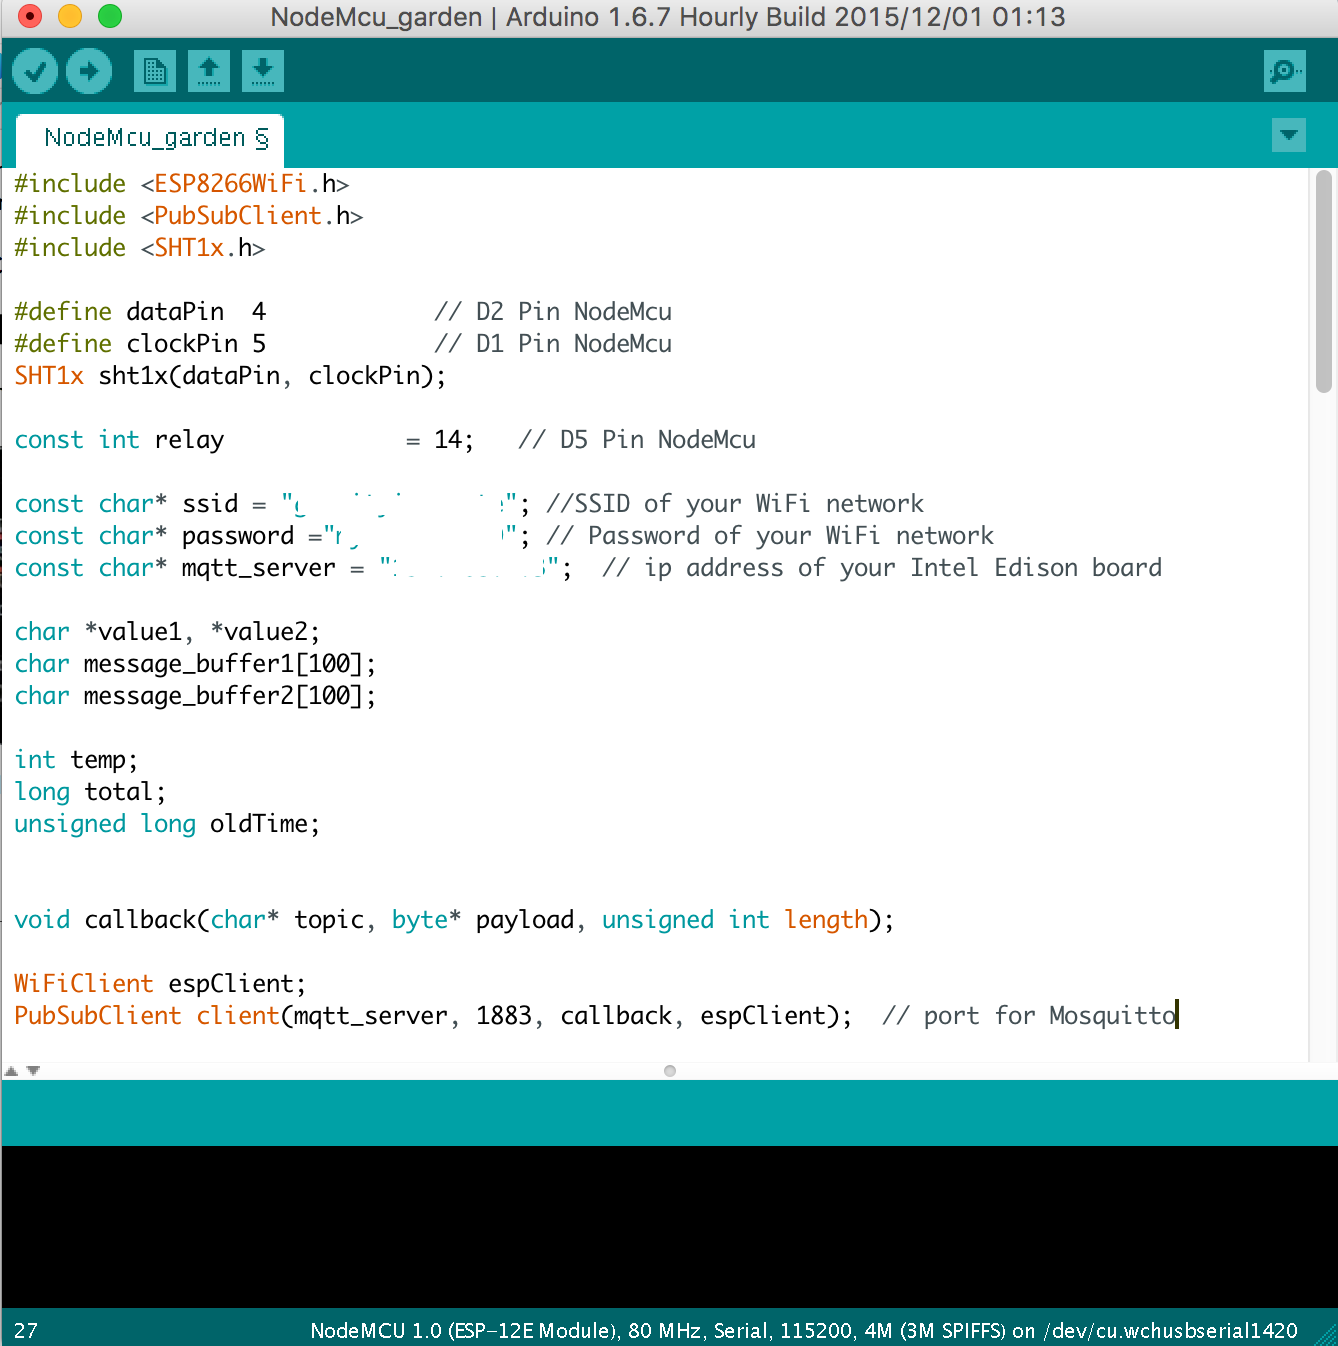Click the section symbol on the tab
The image size is (1338, 1346).
tap(262, 137)
